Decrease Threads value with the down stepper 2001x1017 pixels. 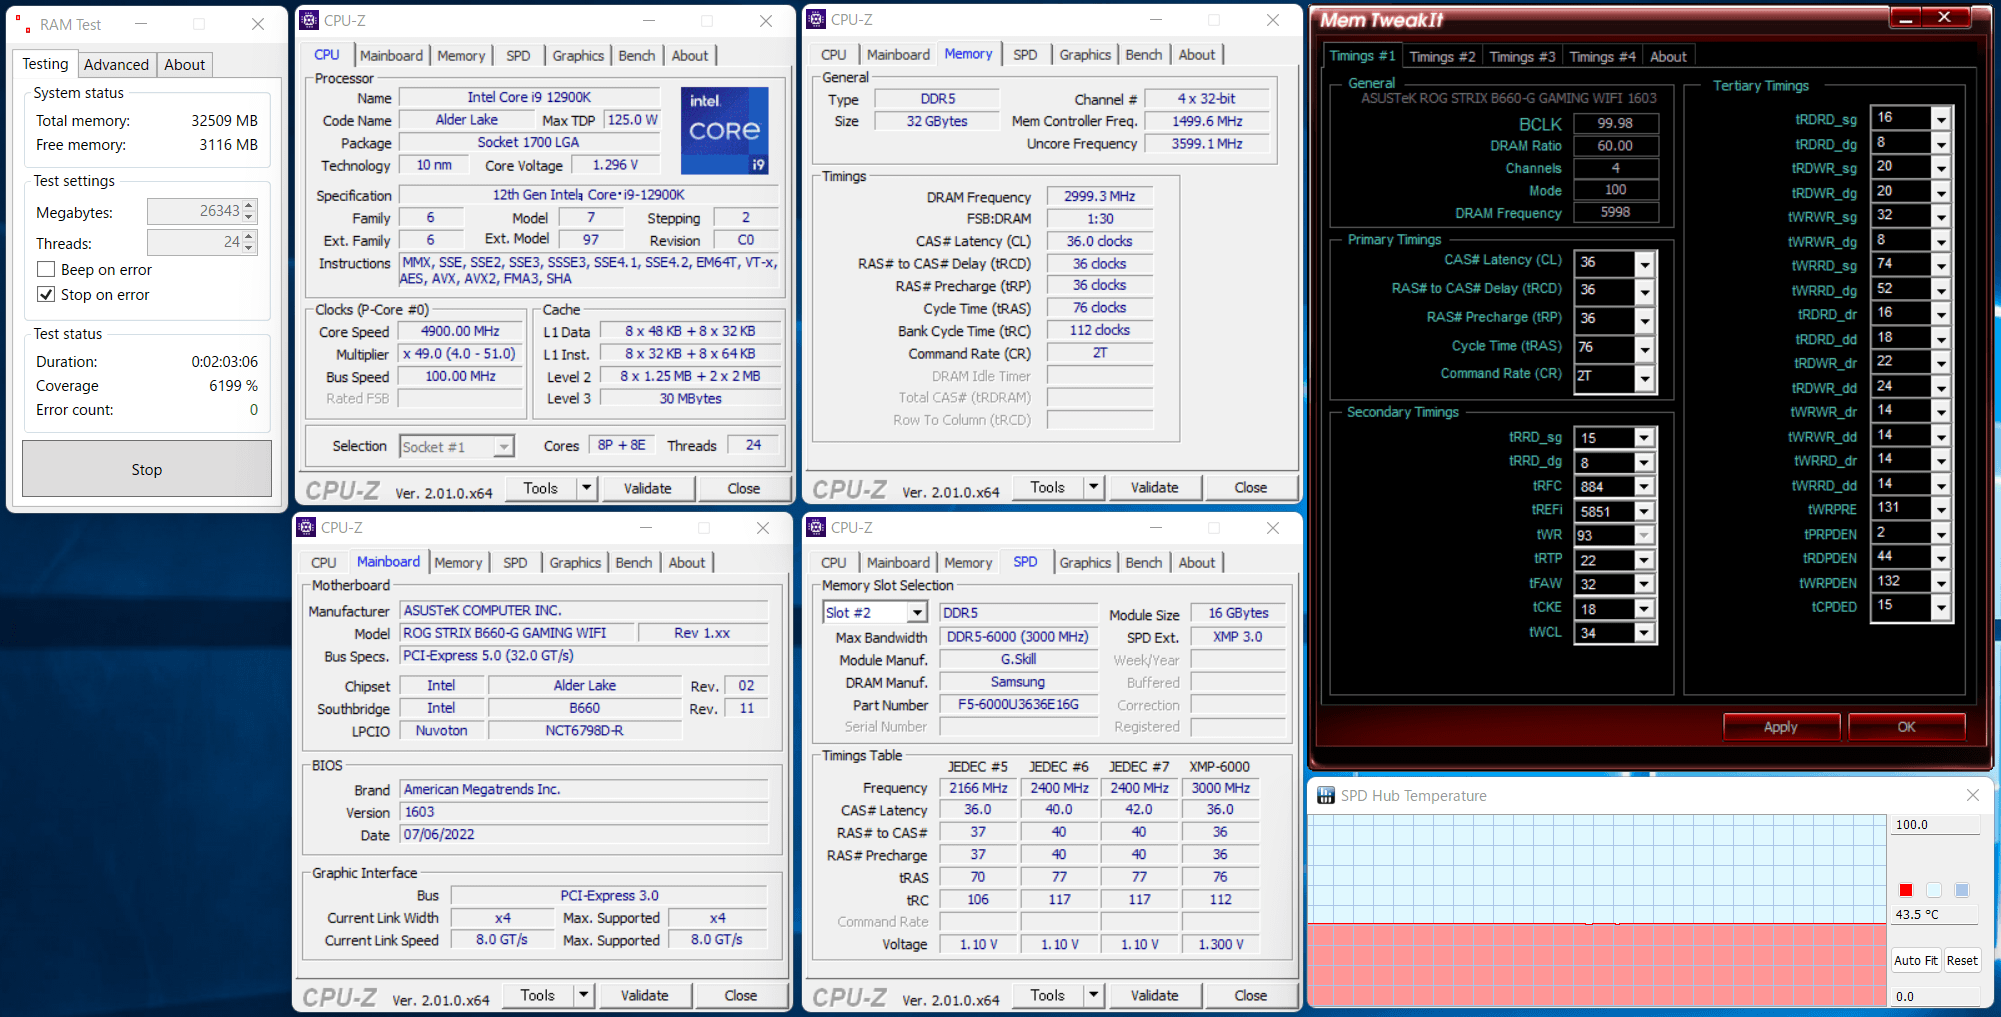250,248
